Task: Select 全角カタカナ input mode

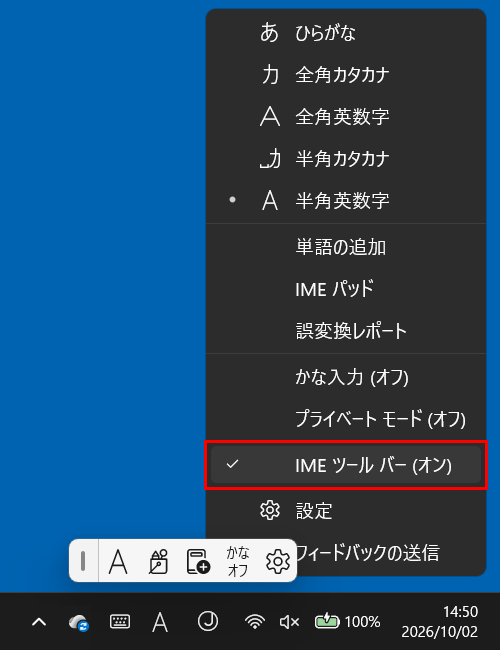Action: click(x=346, y=75)
